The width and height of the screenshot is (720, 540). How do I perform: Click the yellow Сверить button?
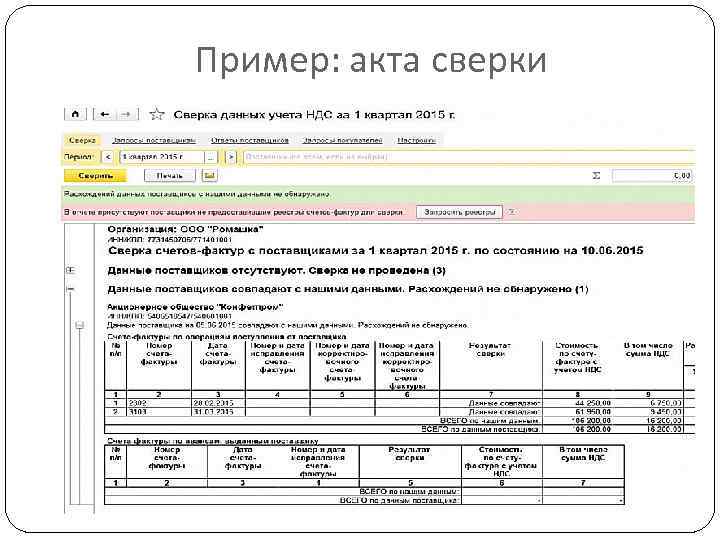tap(96, 175)
